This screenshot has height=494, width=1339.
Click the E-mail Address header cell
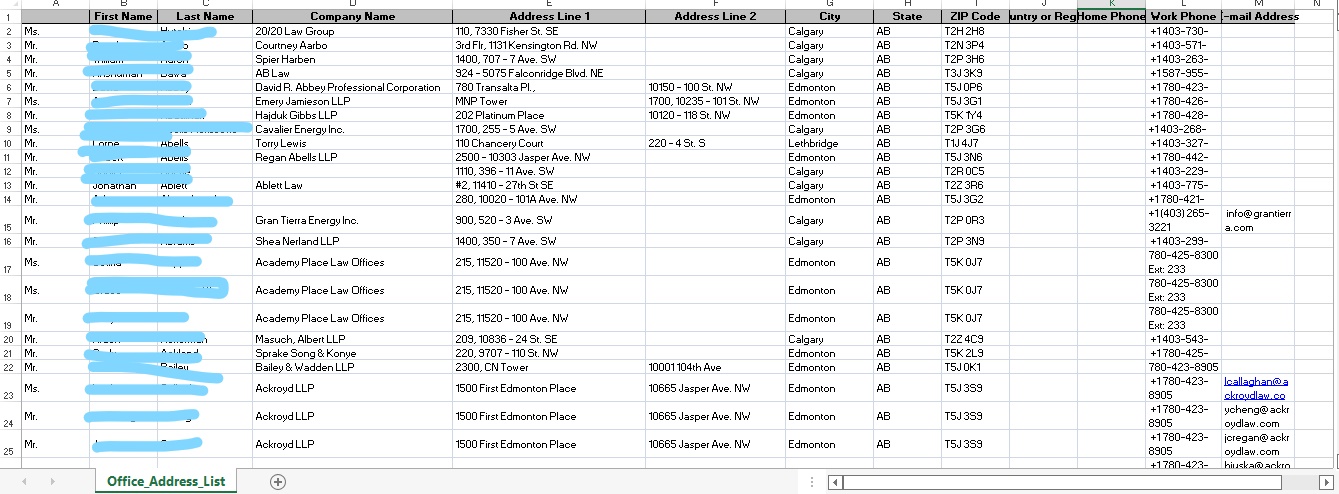[1258, 17]
